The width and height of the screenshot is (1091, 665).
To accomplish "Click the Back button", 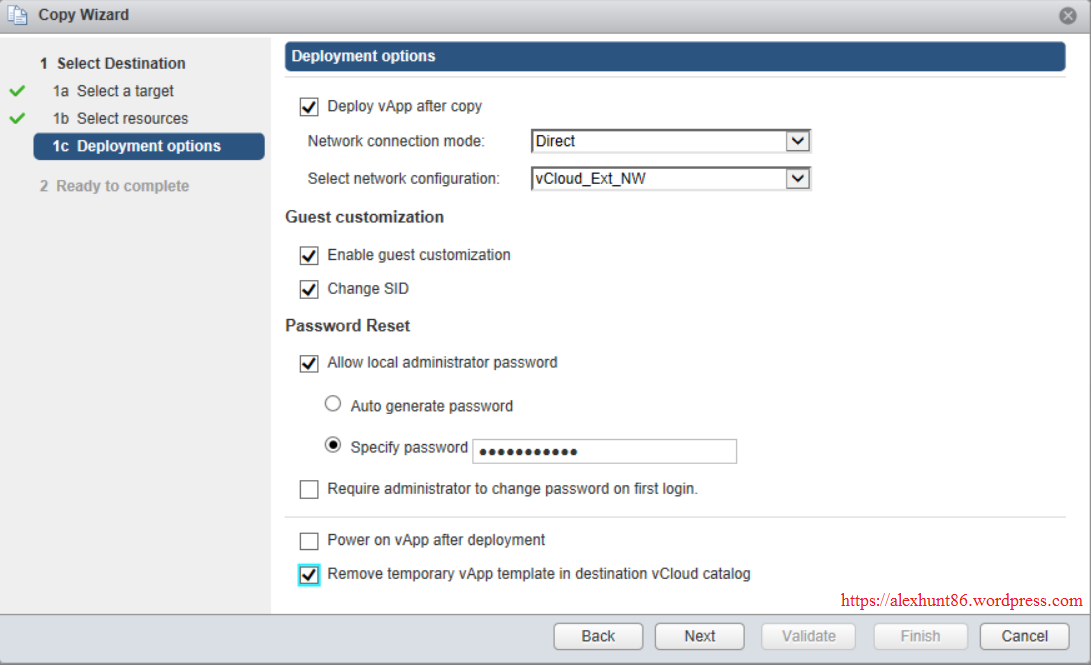I will pyautogui.click(x=598, y=636).
